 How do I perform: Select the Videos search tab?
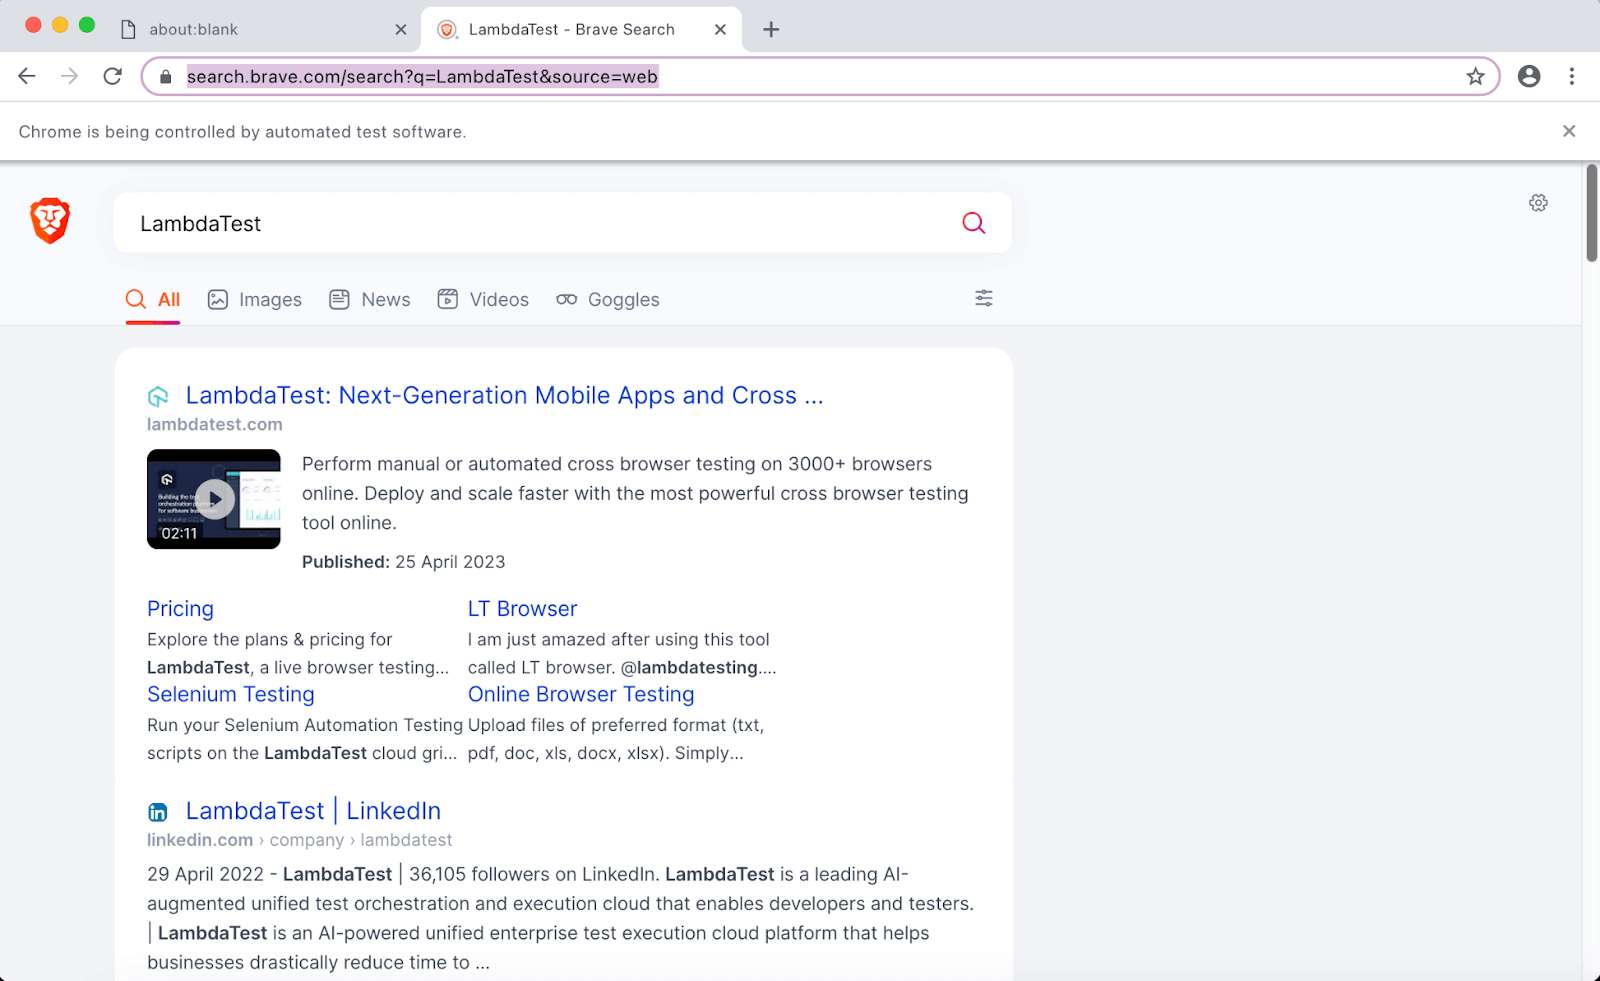click(483, 300)
